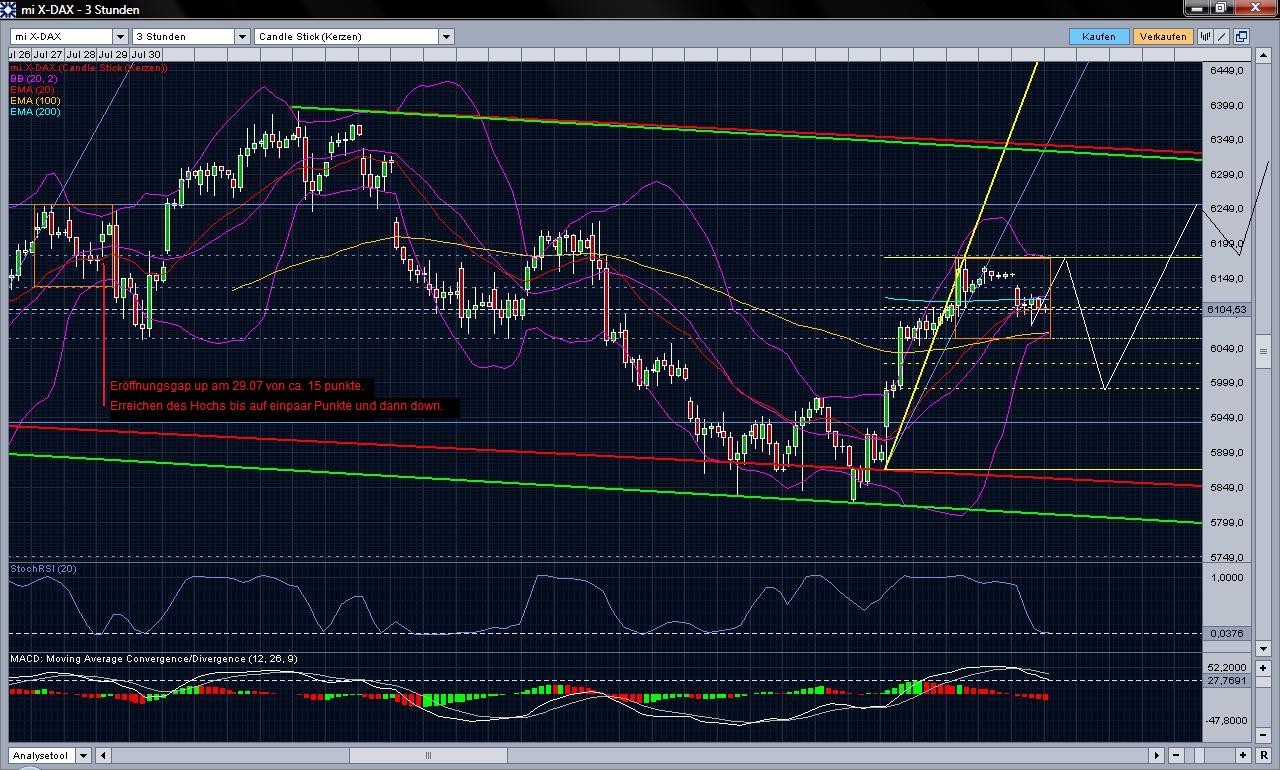Click the horizontal scrollbar thumb

point(428,755)
